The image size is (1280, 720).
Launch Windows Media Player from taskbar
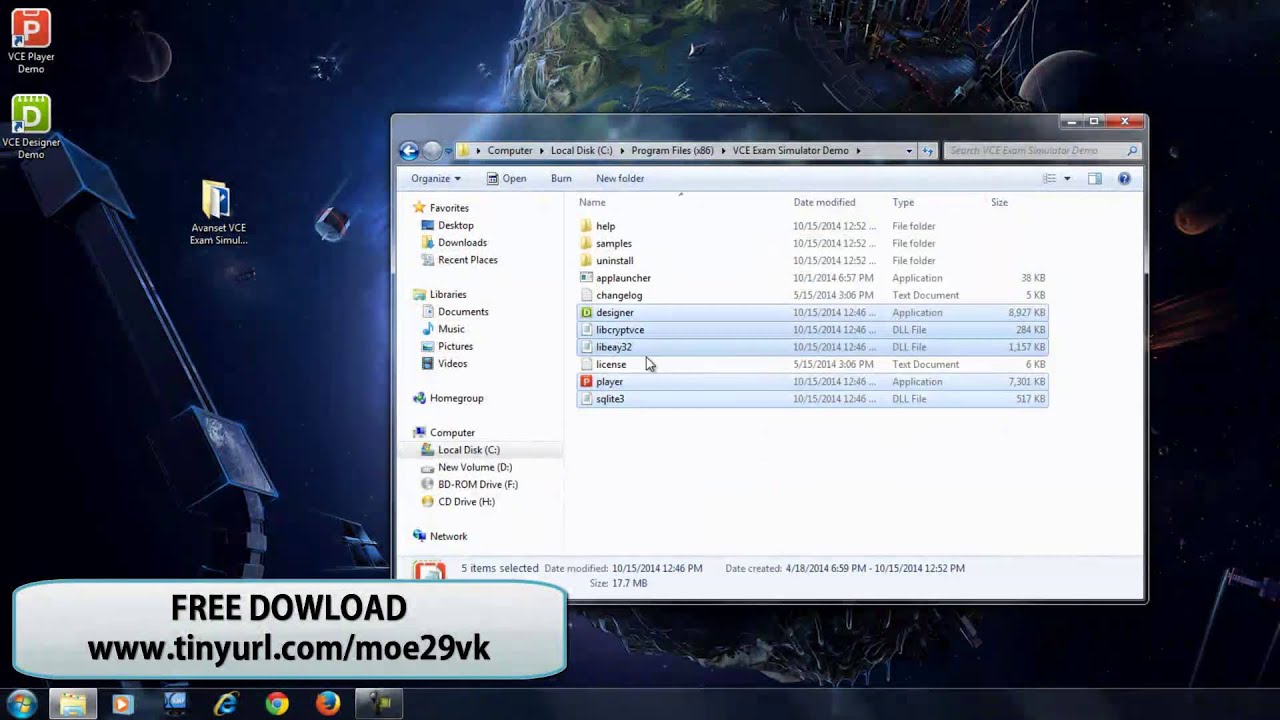pyautogui.click(x=122, y=704)
